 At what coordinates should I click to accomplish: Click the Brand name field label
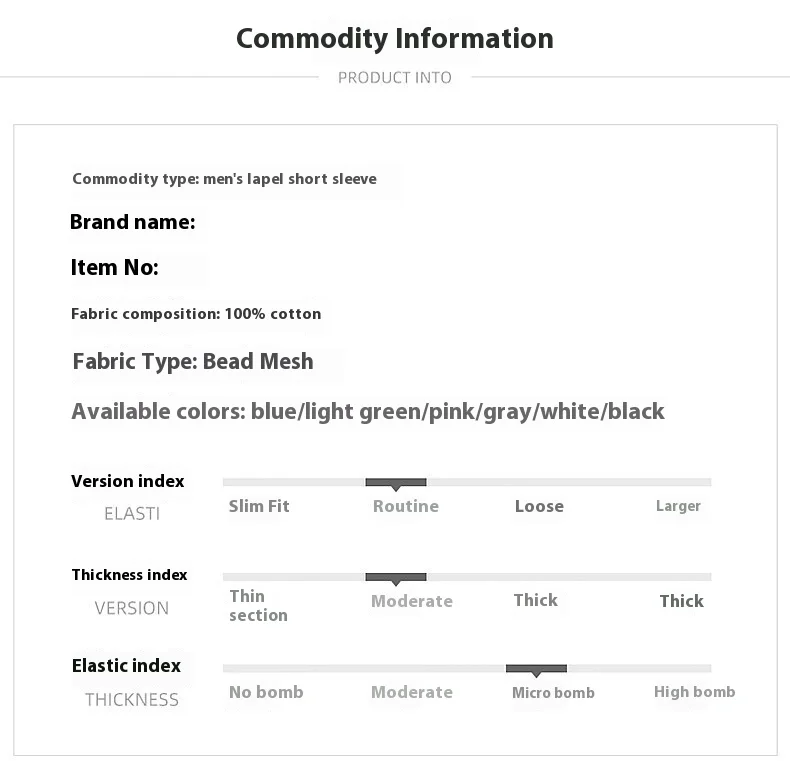tap(133, 222)
